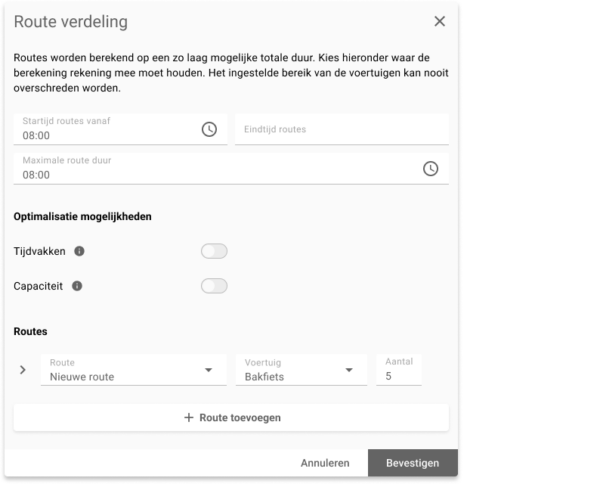Close the Route verdeling dialog
Image resolution: width=600 pixels, height=484 pixels.
tap(440, 21)
